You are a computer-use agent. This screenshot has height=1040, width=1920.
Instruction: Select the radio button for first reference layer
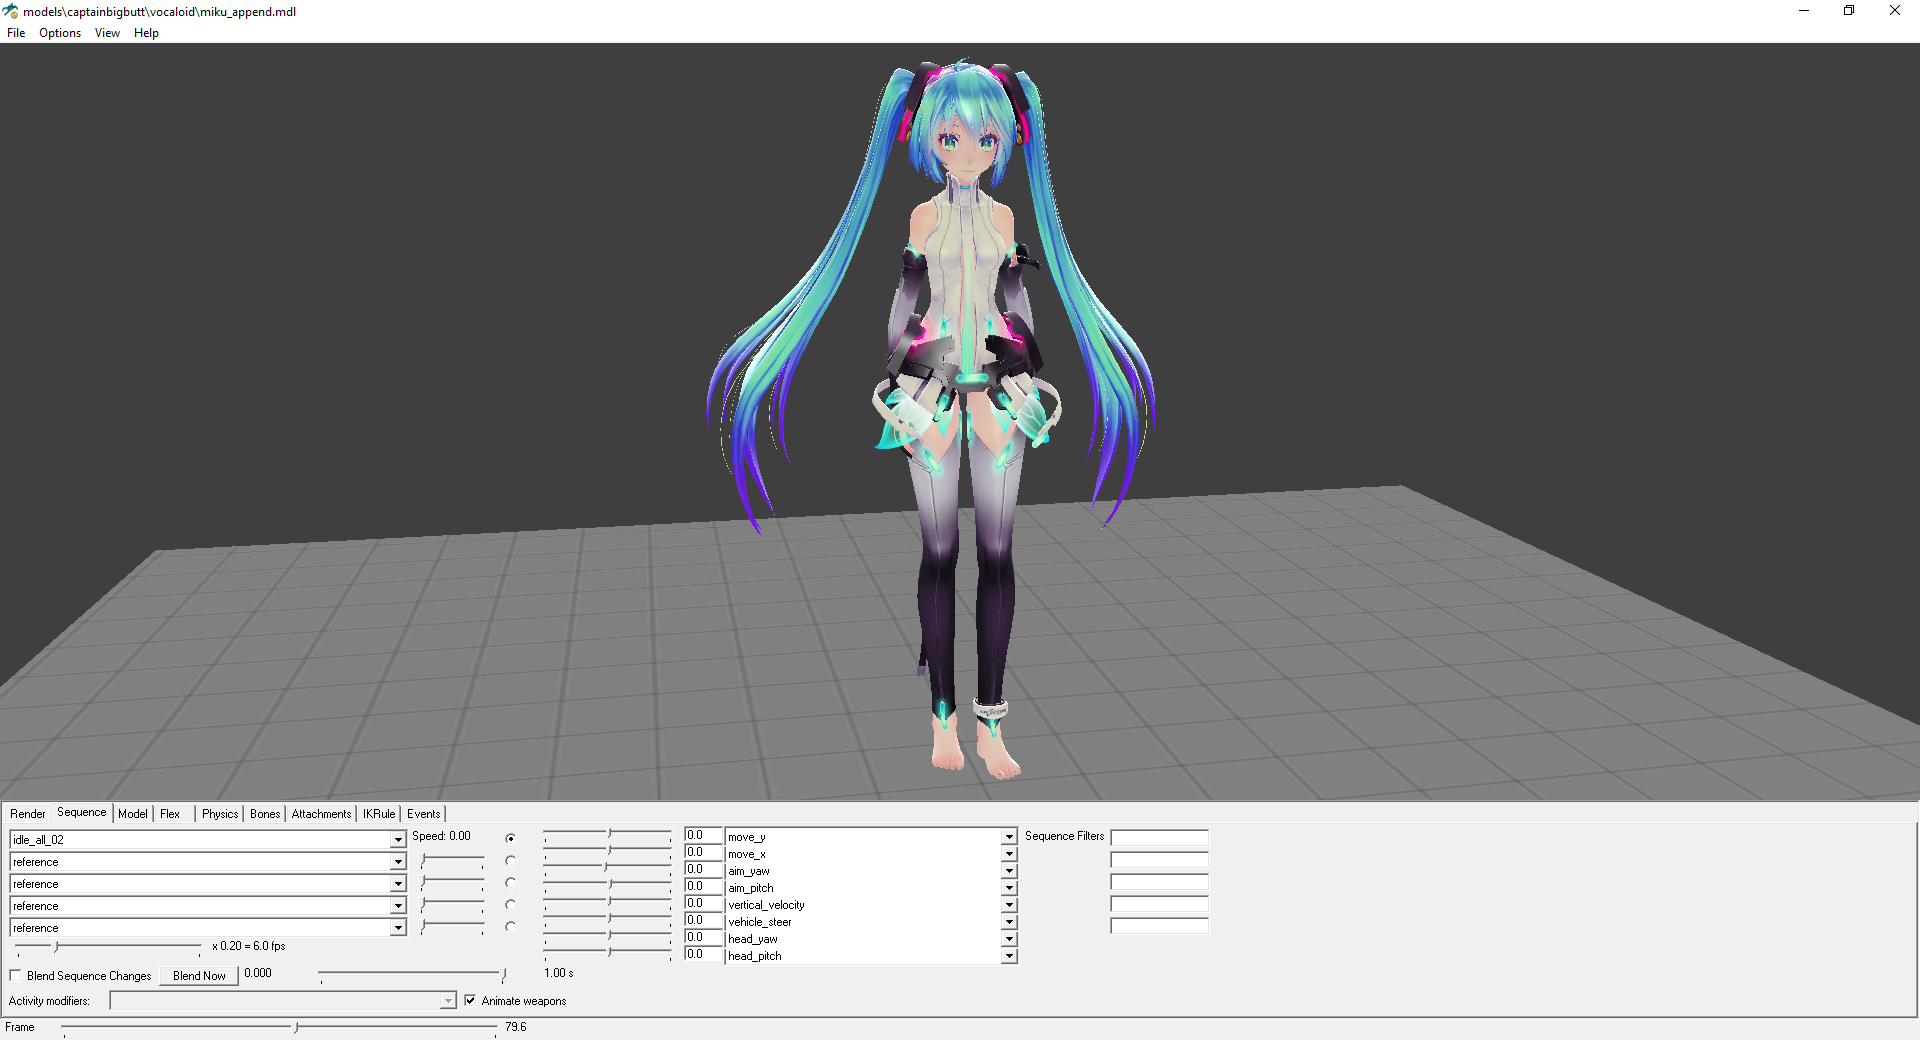coord(510,860)
